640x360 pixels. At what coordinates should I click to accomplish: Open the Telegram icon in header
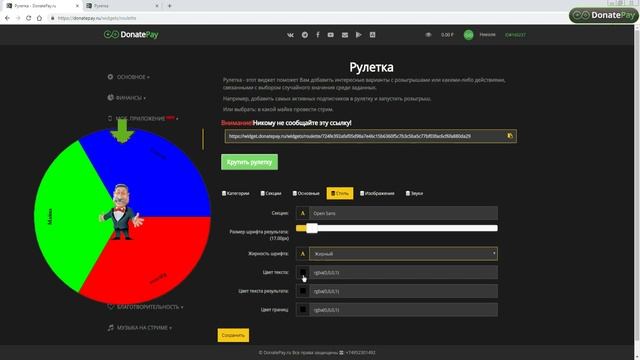[304, 35]
